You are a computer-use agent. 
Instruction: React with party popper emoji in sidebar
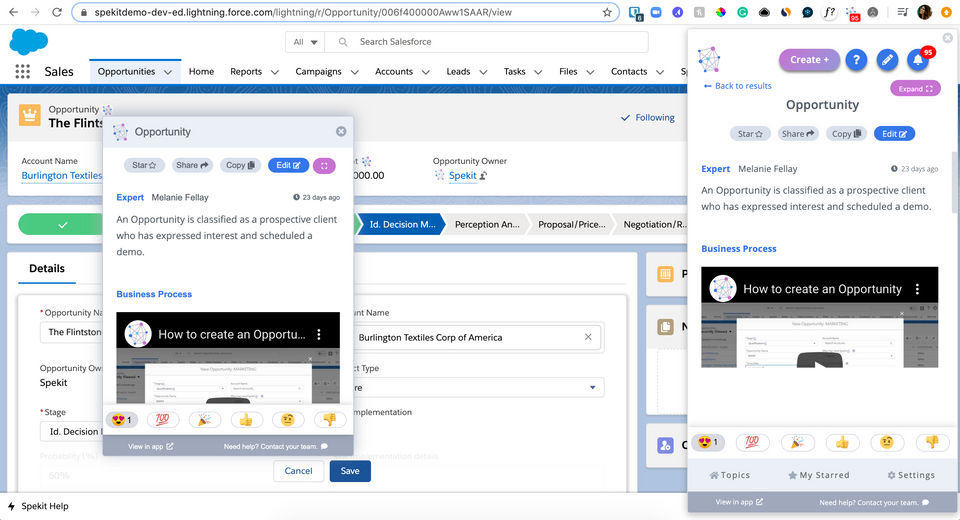(x=797, y=442)
